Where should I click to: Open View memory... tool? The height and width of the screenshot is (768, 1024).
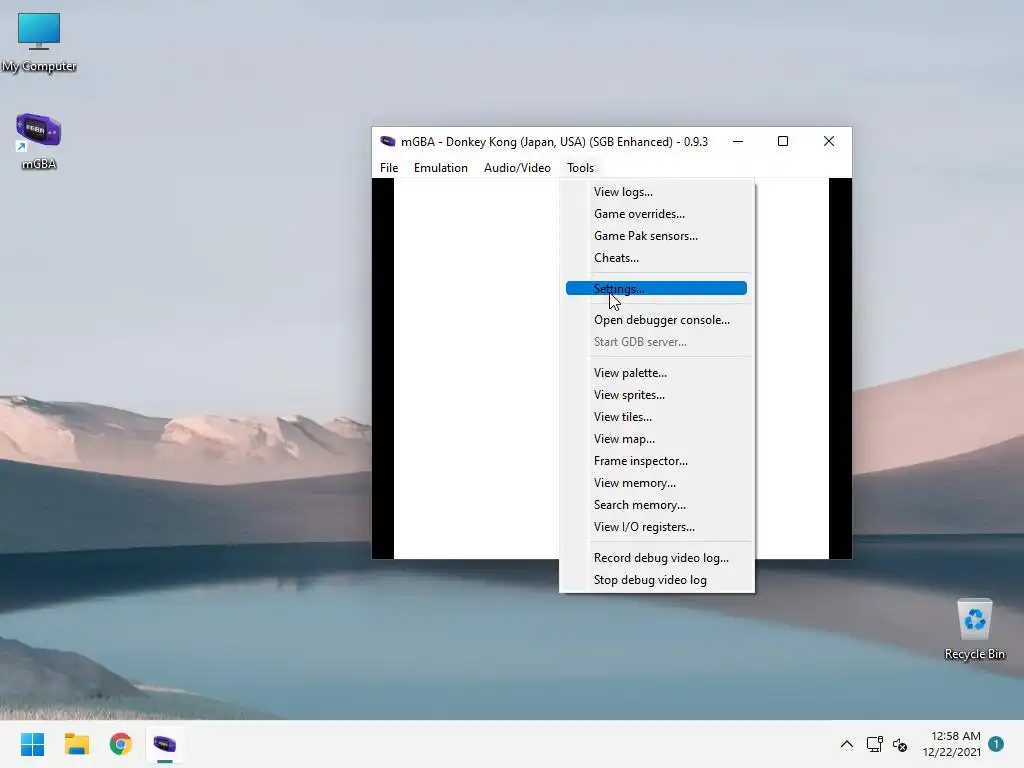[x=656, y=483]
